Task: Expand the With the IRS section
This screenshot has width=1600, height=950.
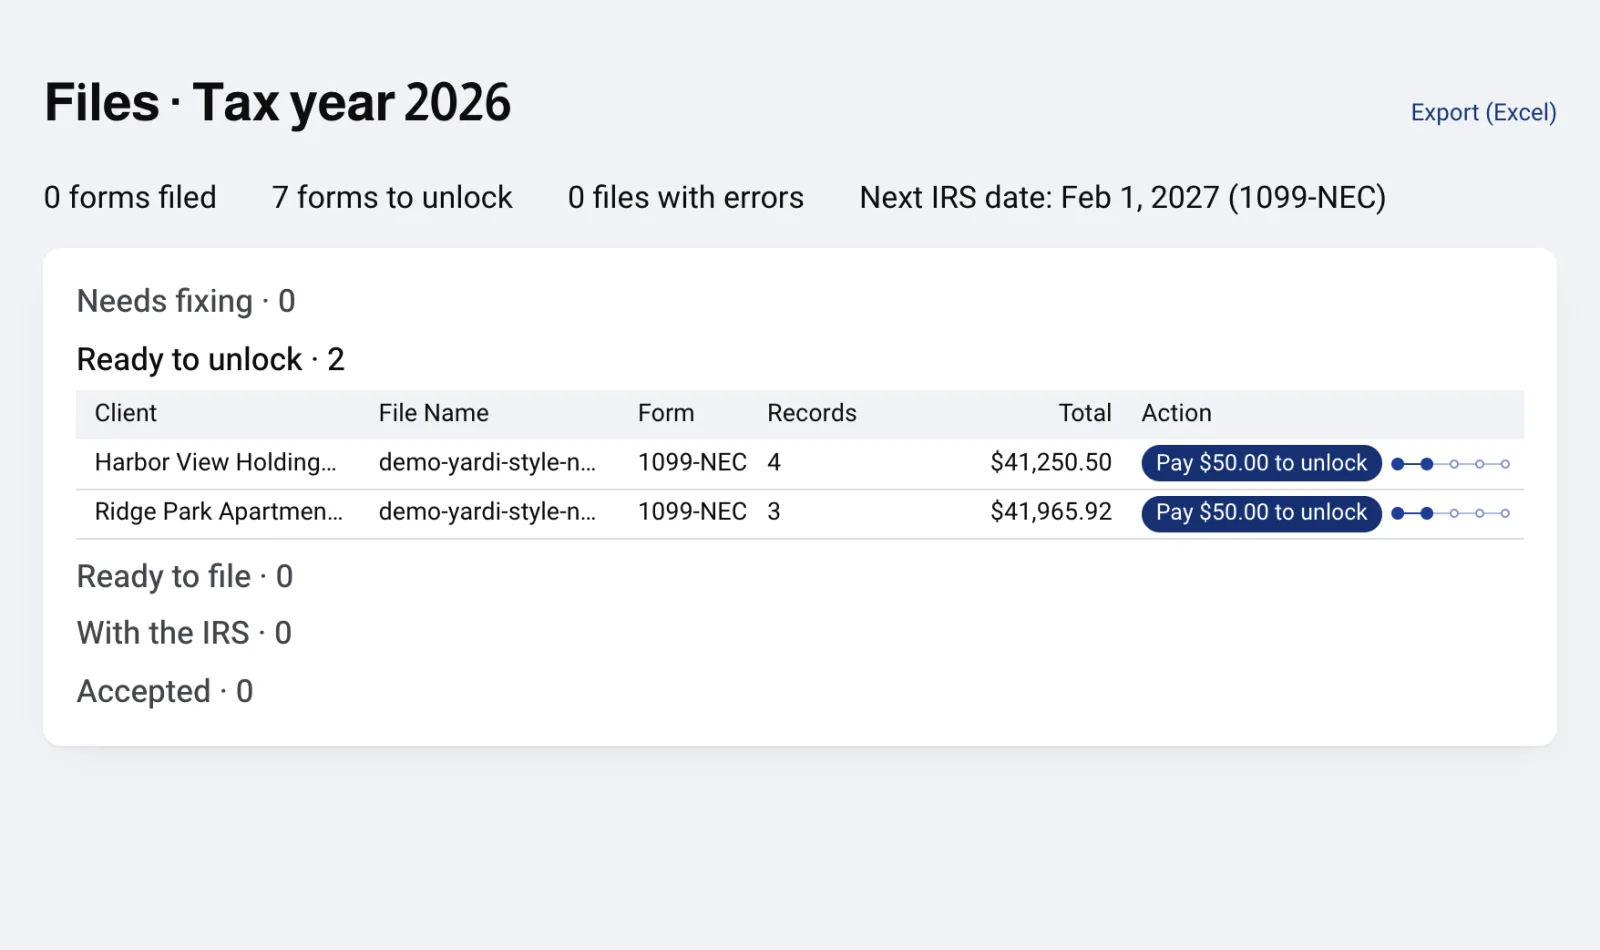Action: (184, 633)
